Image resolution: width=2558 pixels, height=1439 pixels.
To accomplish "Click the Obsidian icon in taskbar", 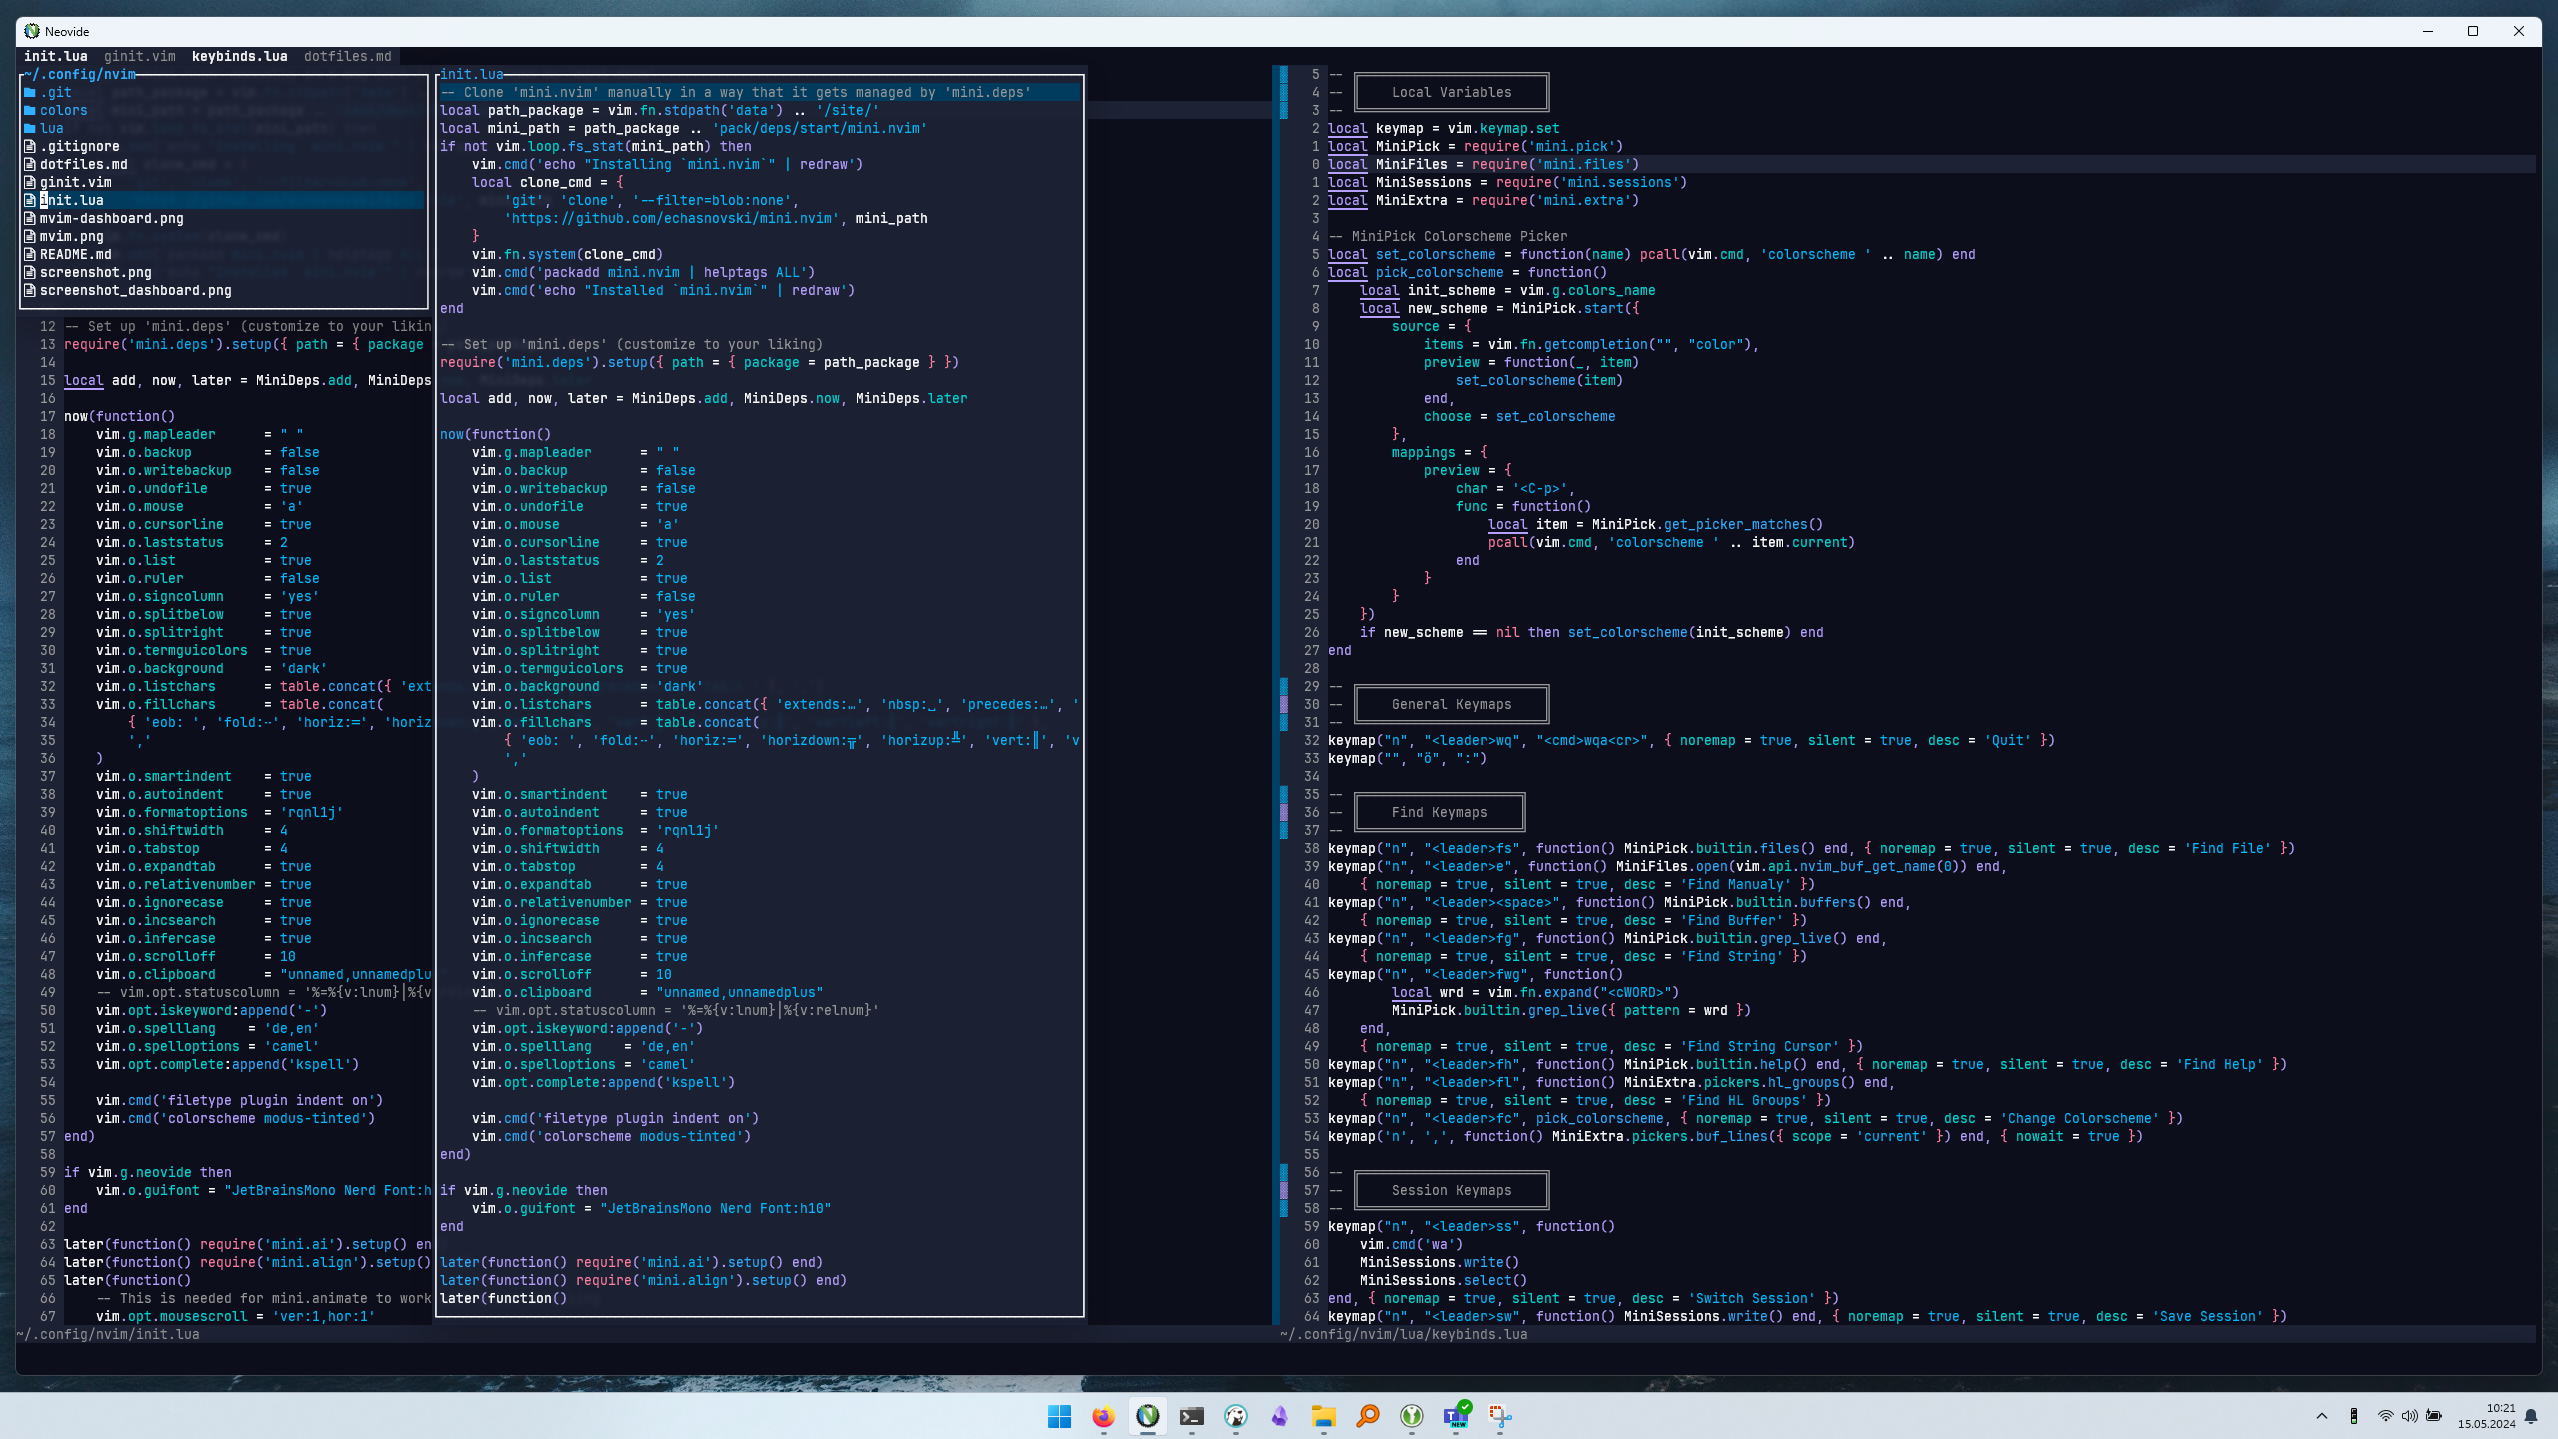I will click(1279, 1416).
